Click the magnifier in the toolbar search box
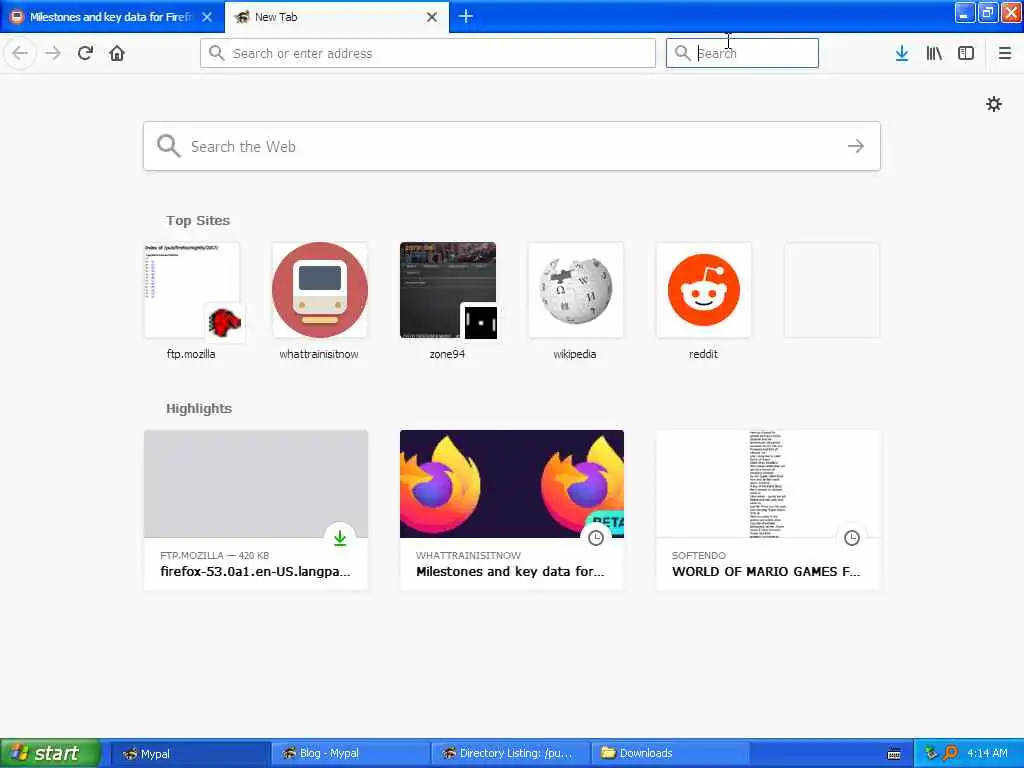1024x768 pixels. (x=682, y=53)
